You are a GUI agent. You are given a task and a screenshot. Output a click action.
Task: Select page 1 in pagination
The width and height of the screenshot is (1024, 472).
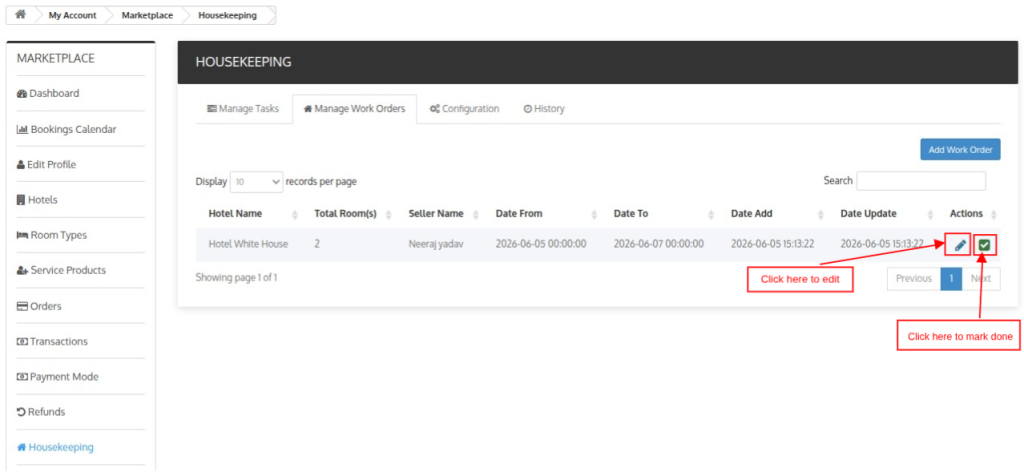tap(952, 279)
